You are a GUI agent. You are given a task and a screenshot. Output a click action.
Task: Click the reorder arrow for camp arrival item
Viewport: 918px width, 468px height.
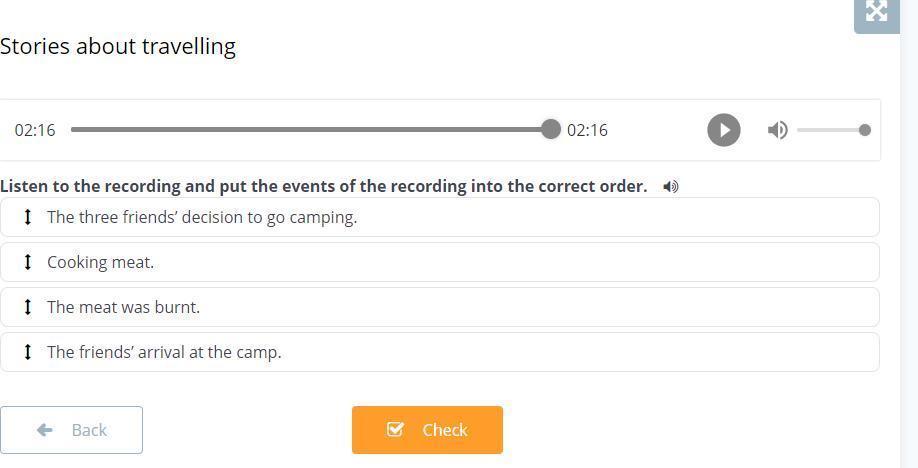[x=28, y=352]
